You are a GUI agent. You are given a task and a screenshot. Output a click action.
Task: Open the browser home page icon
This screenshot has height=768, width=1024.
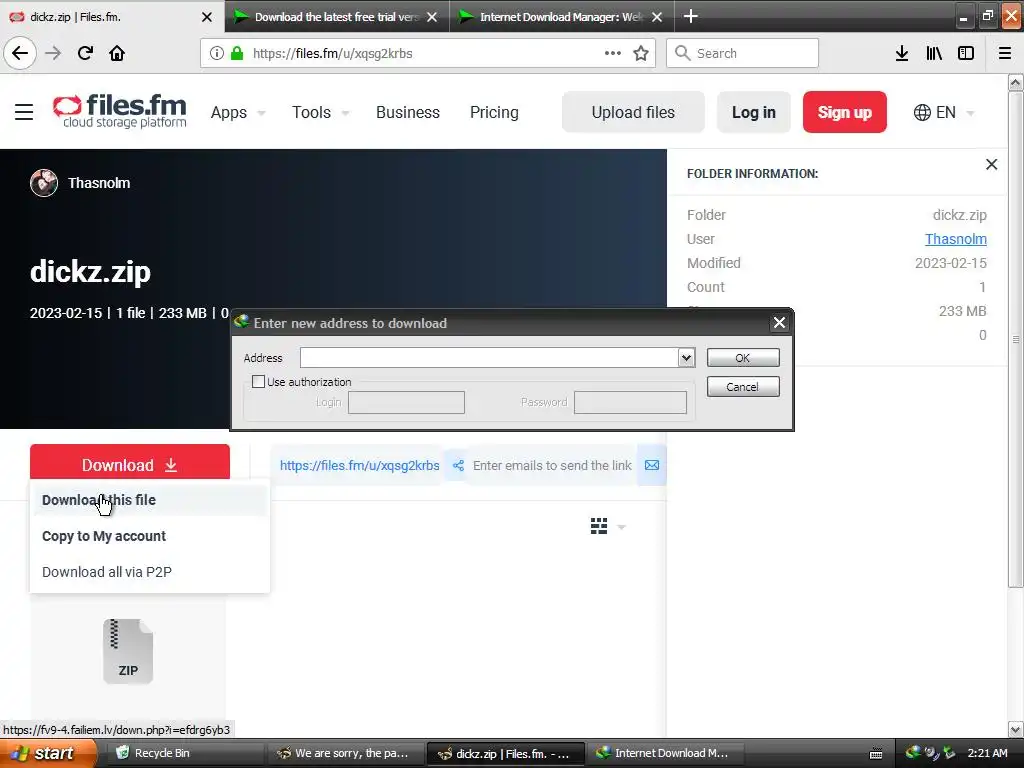(x=117, y=53)
